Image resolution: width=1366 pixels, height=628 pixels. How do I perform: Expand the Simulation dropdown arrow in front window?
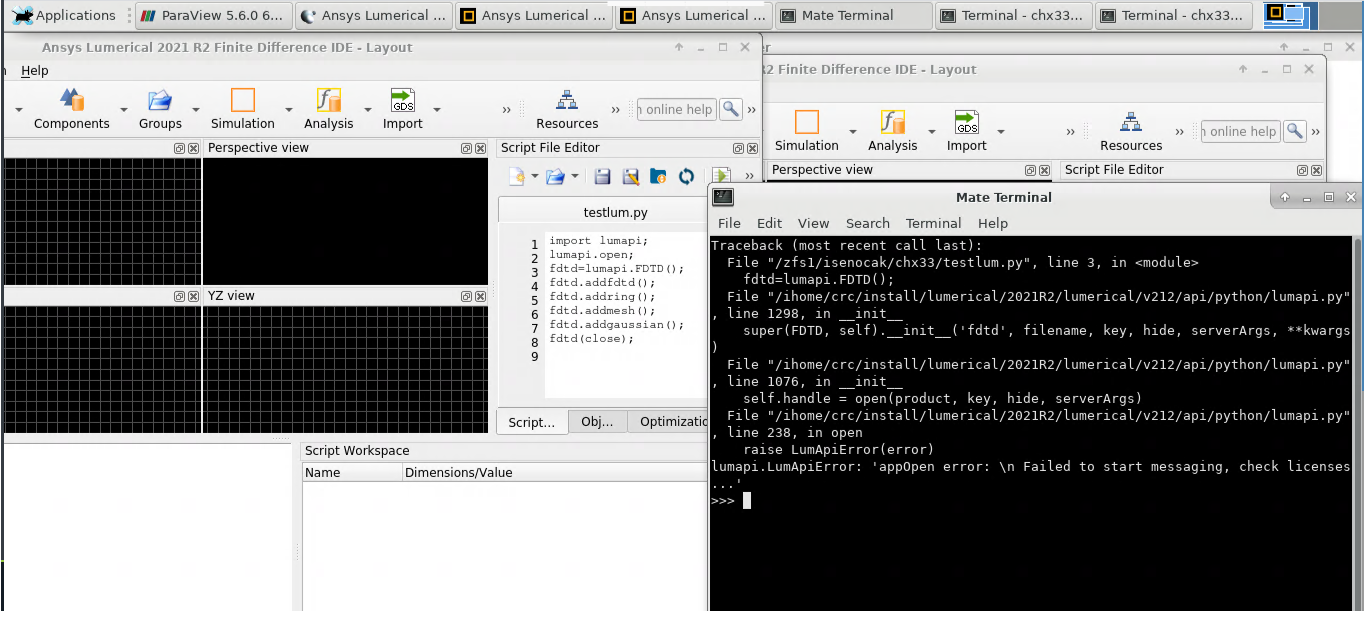[x=289, y=110]
